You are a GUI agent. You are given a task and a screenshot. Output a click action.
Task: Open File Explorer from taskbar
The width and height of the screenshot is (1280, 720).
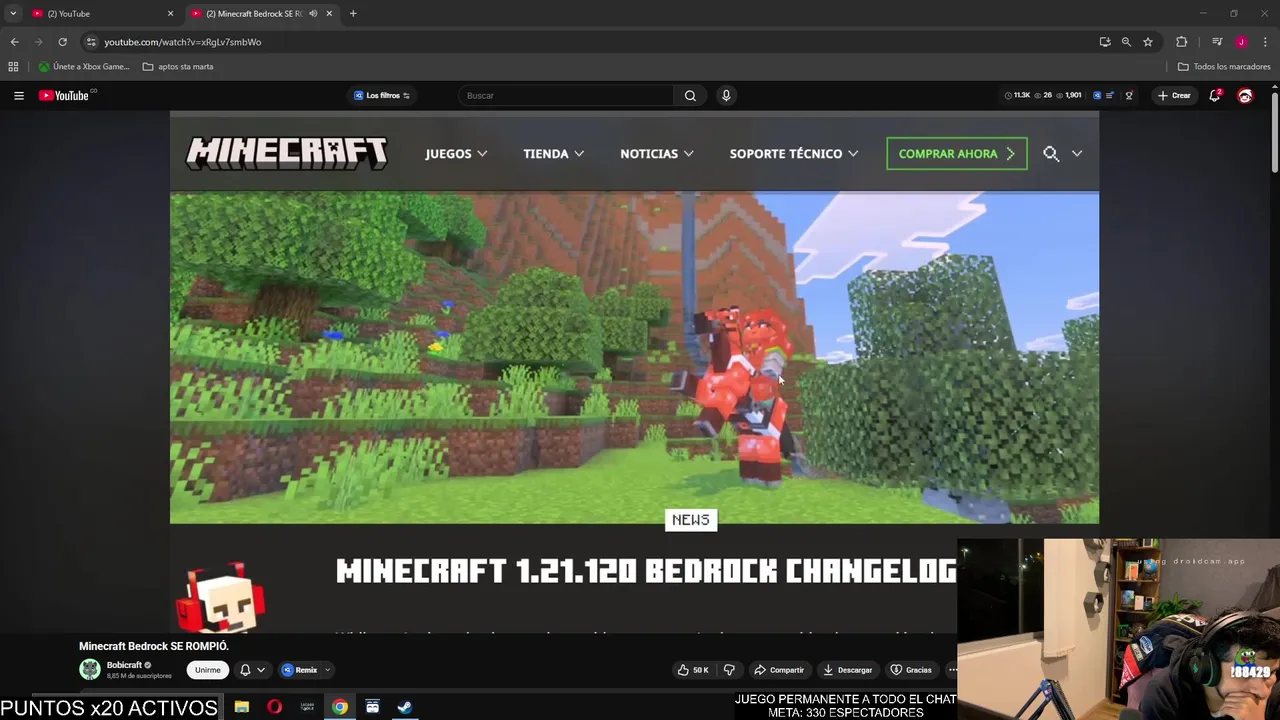(x=242, y=707)
